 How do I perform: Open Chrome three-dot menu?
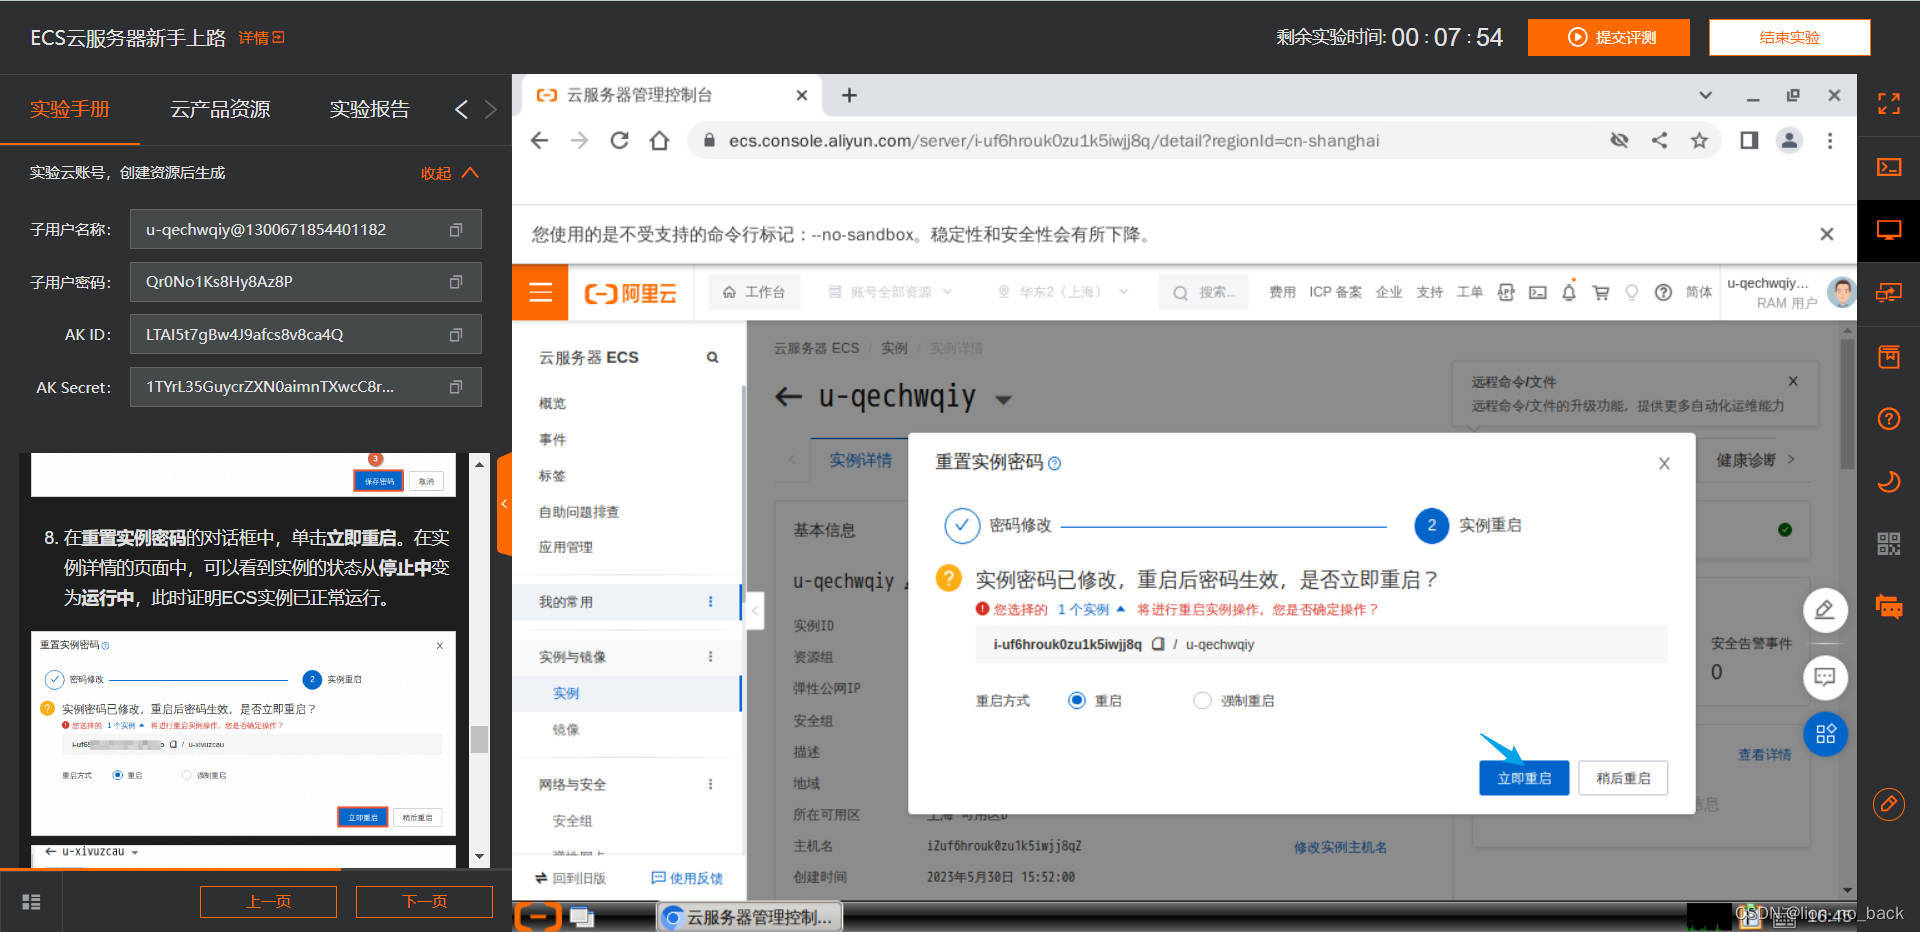tap(1830, 141)
